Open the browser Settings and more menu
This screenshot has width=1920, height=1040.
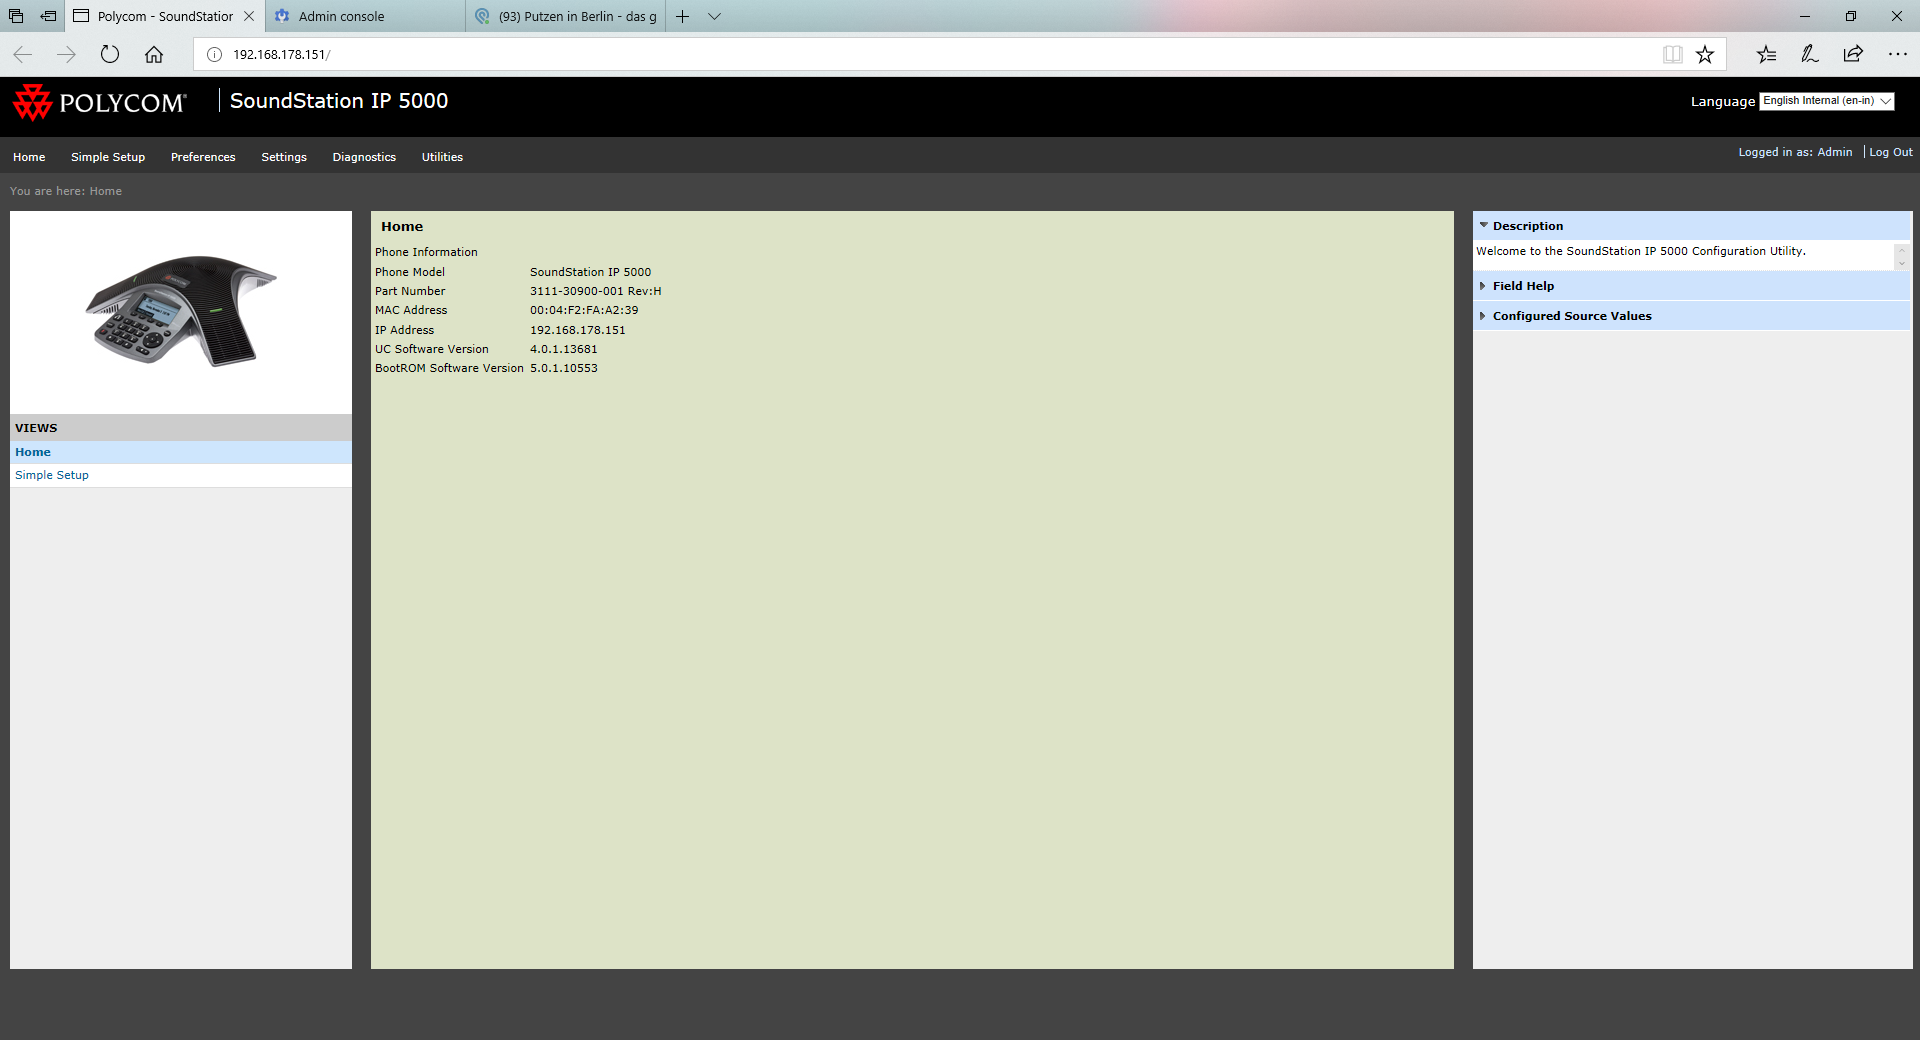(1897, 55)
